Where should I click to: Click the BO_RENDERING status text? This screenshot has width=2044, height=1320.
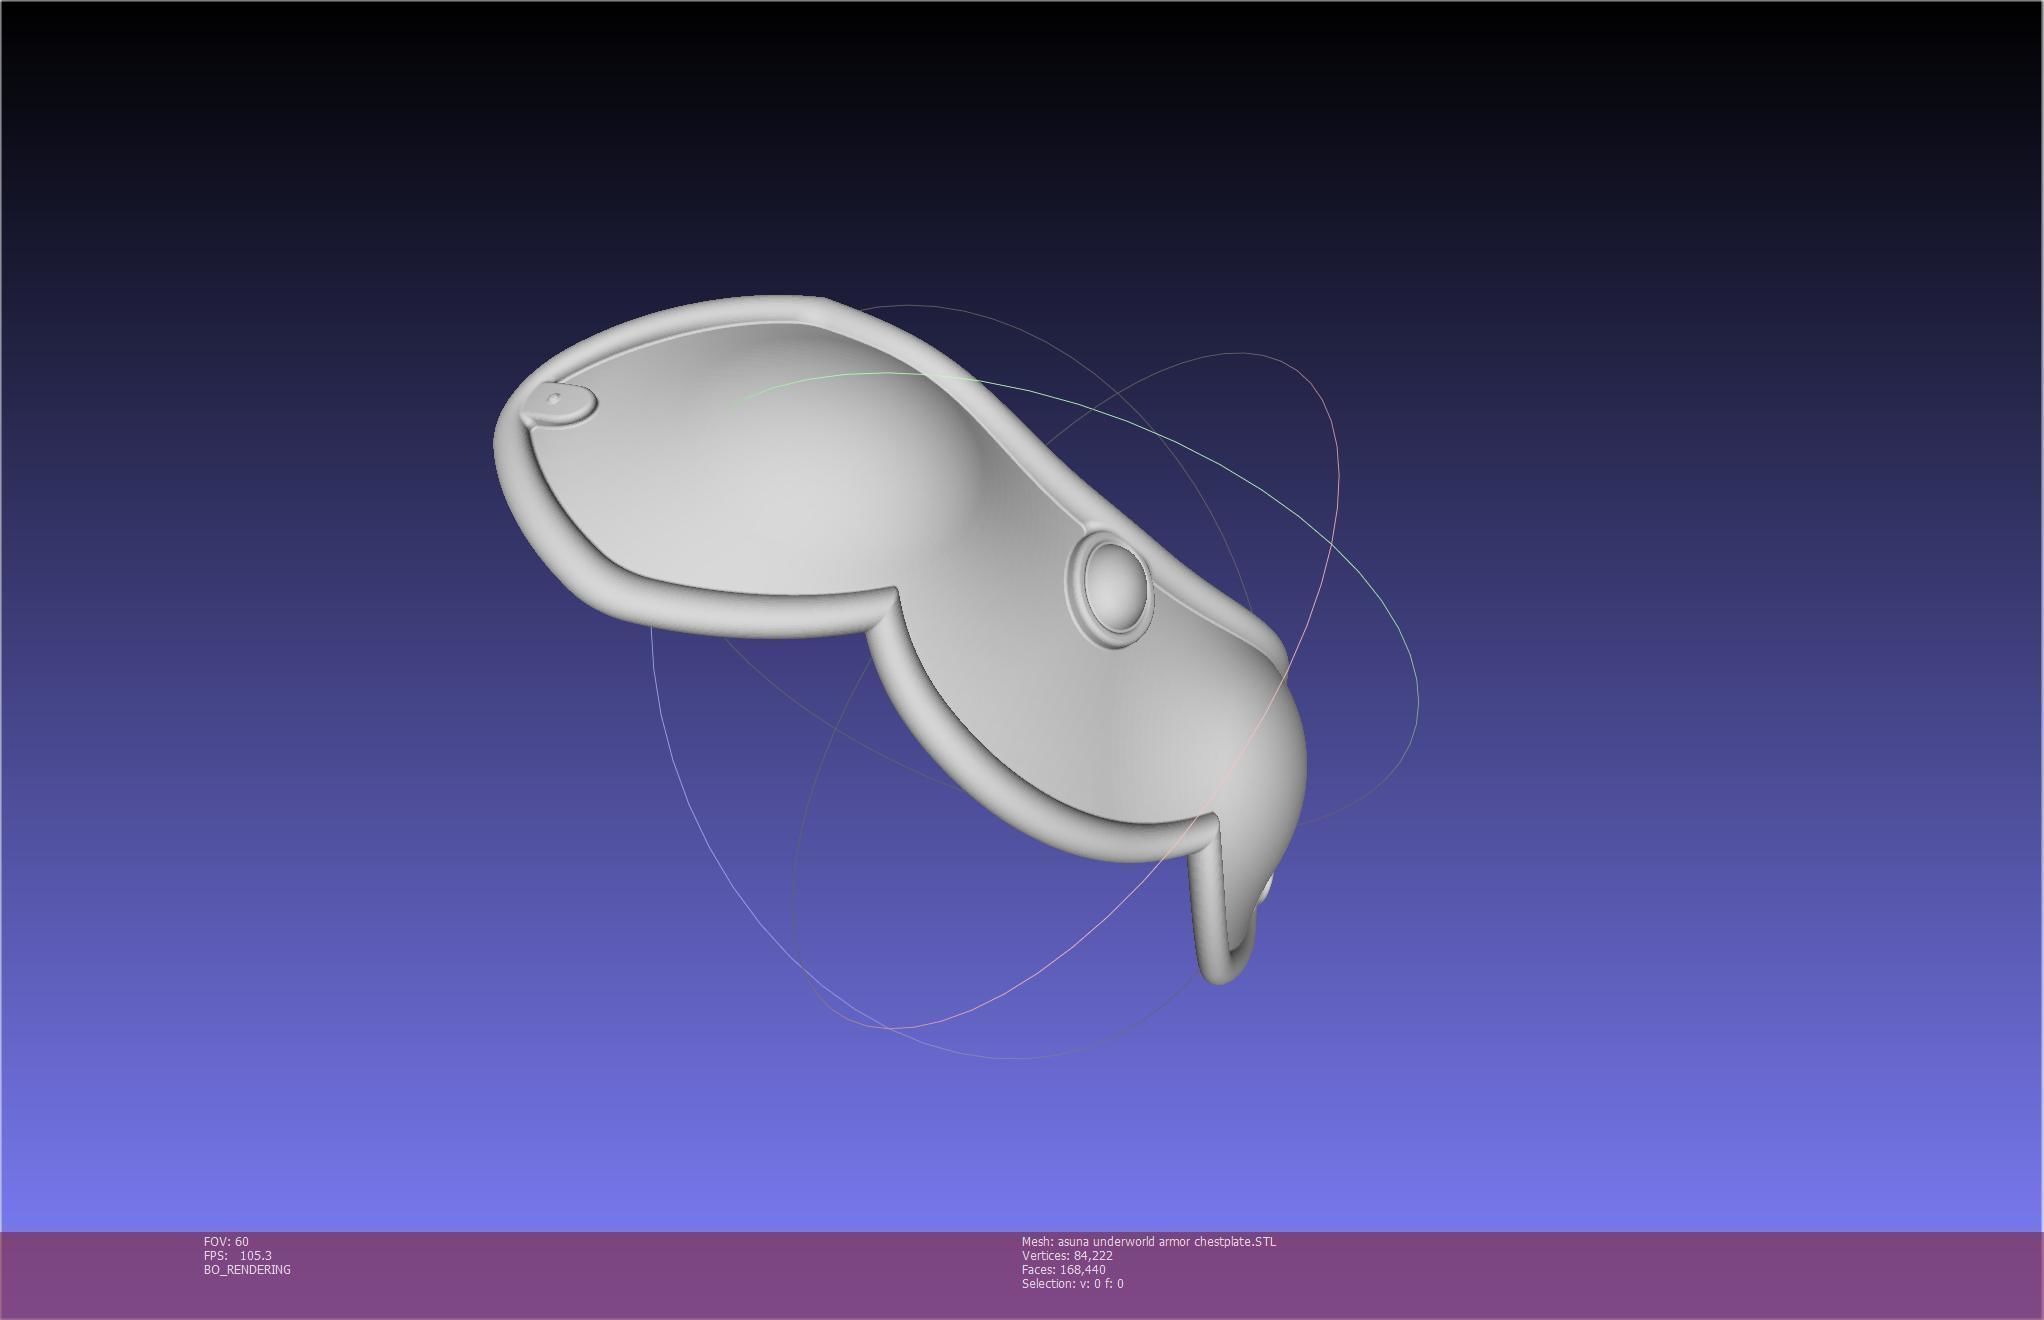pos(247,1269)
